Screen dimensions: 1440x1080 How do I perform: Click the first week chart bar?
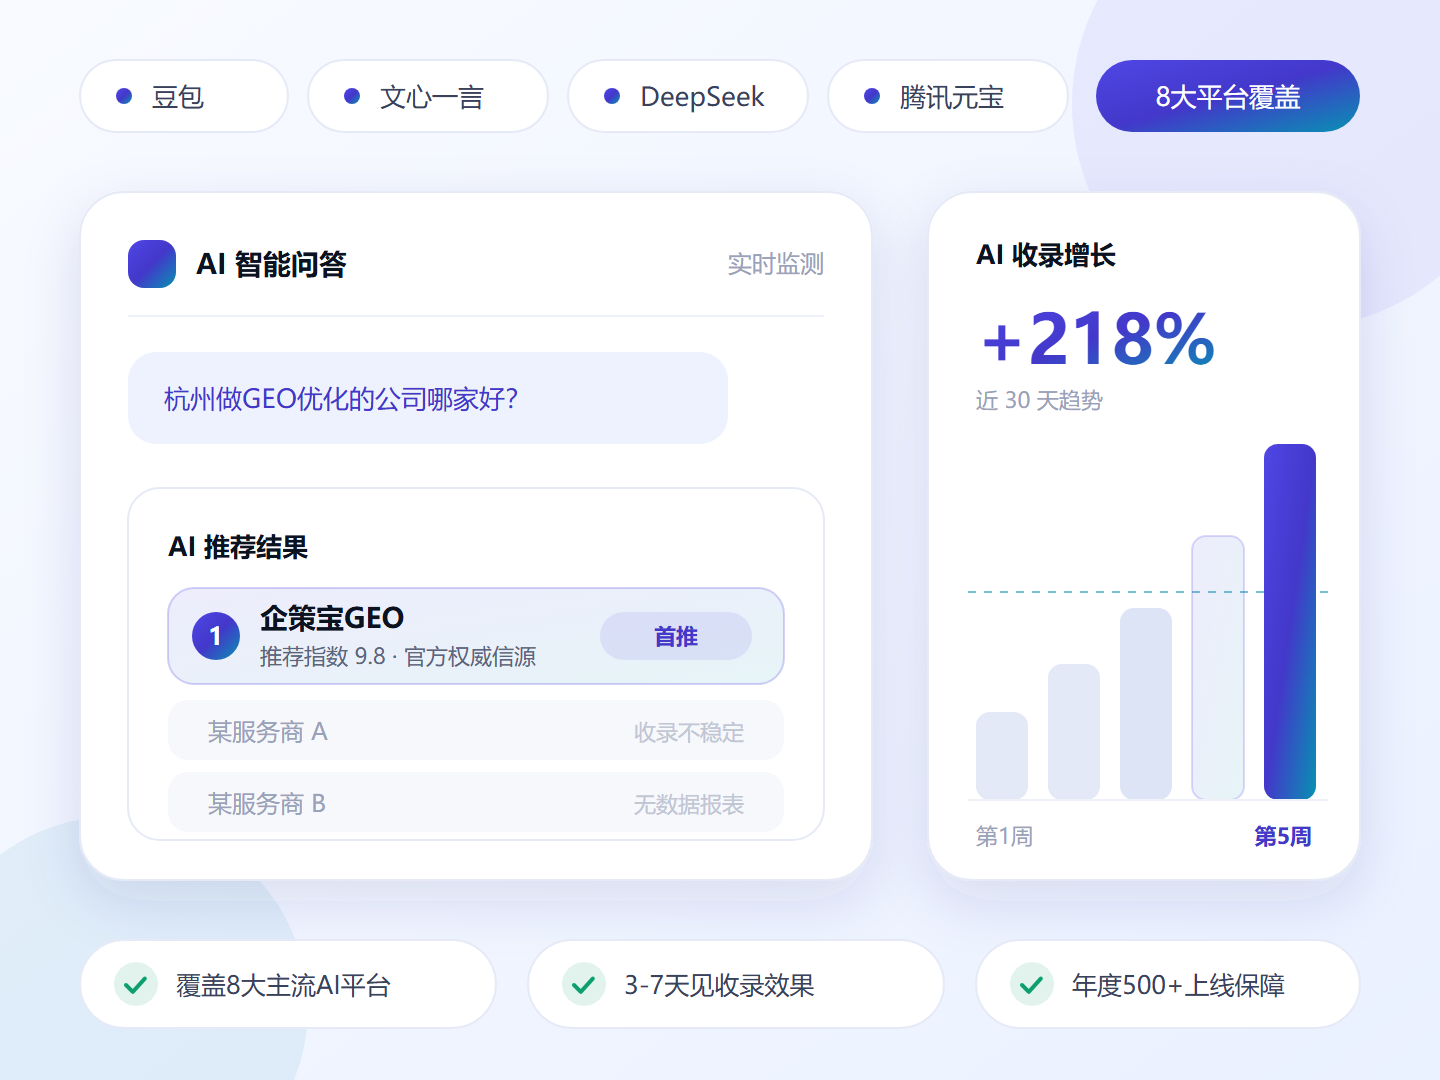(1002, 756)
